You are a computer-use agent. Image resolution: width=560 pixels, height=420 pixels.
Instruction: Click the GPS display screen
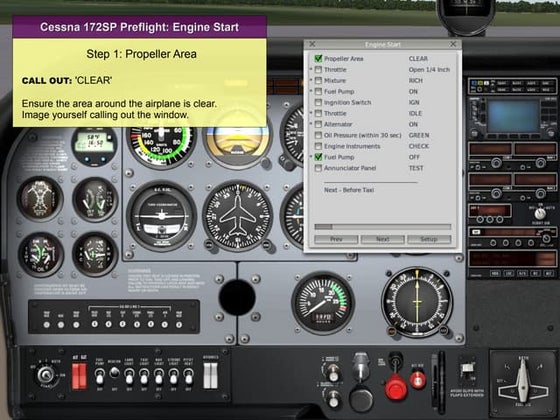513,116
